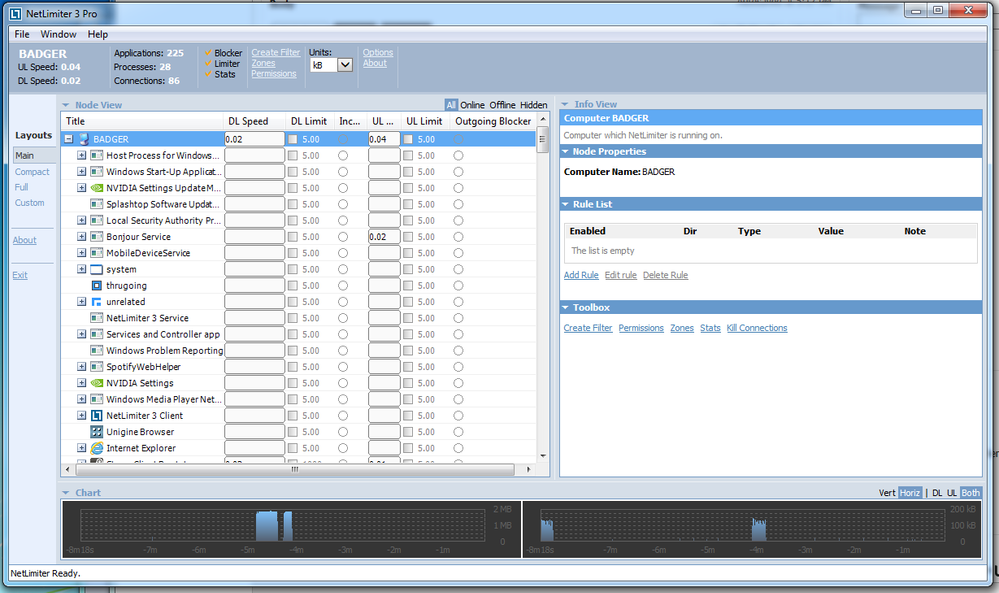This screenshot has height=593, width=999.
Task: Click Kill Connections in Toolbox
Action: click(x=757, y=328)
